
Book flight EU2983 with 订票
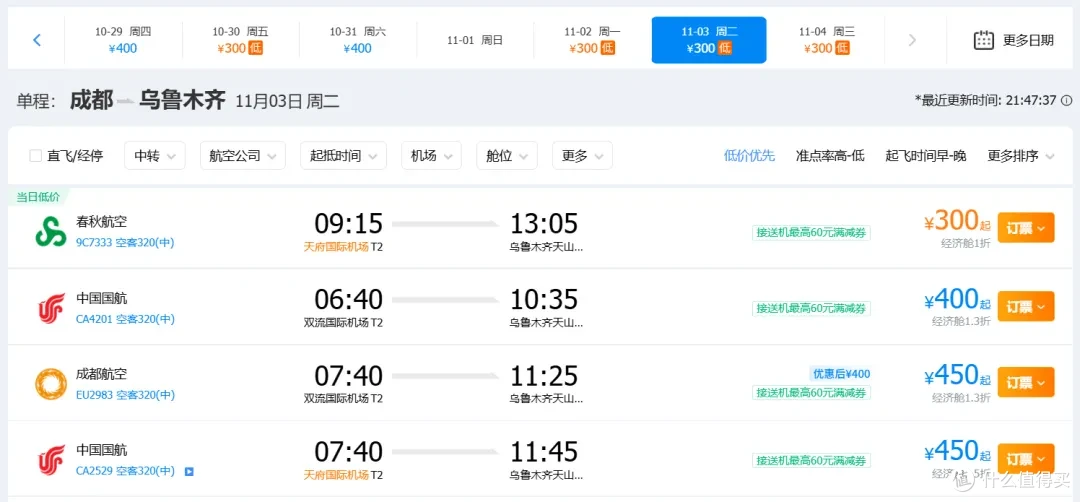pos(1026,381)
